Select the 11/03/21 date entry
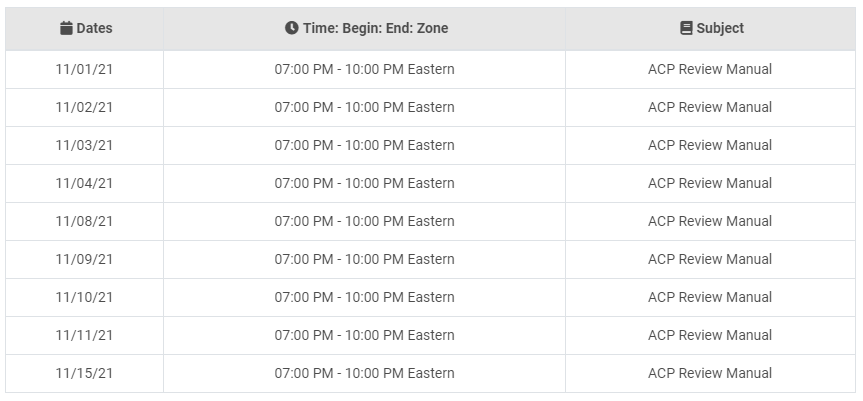 point(85,145)
